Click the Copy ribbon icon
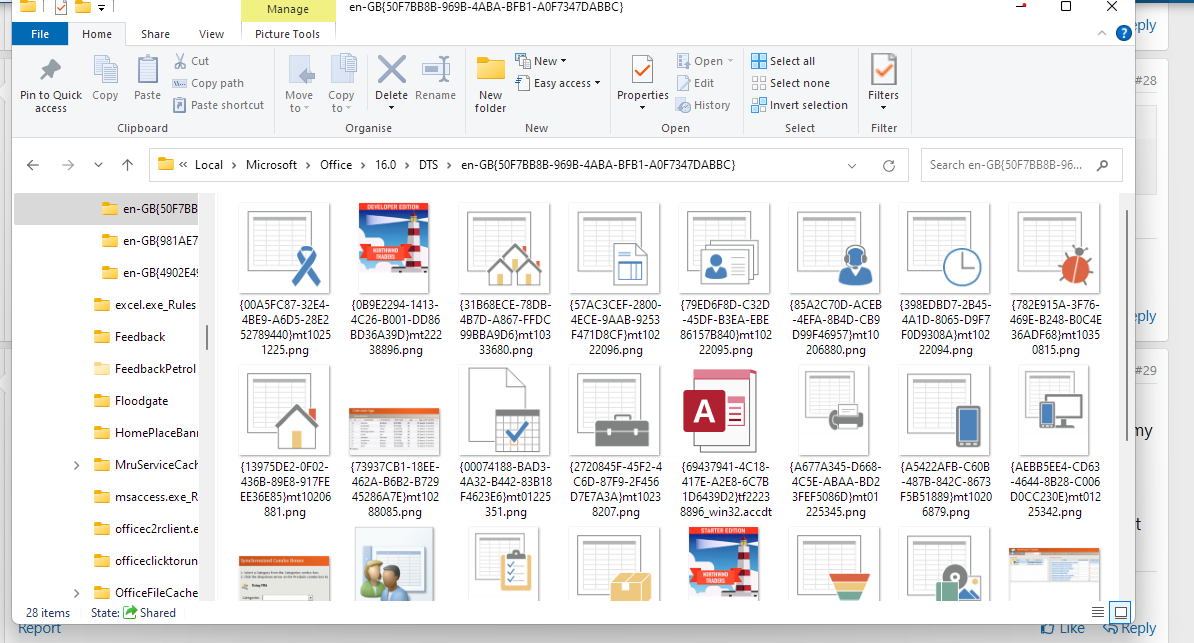This screenshot has width=1194, height=643. [x=105, y=78]
